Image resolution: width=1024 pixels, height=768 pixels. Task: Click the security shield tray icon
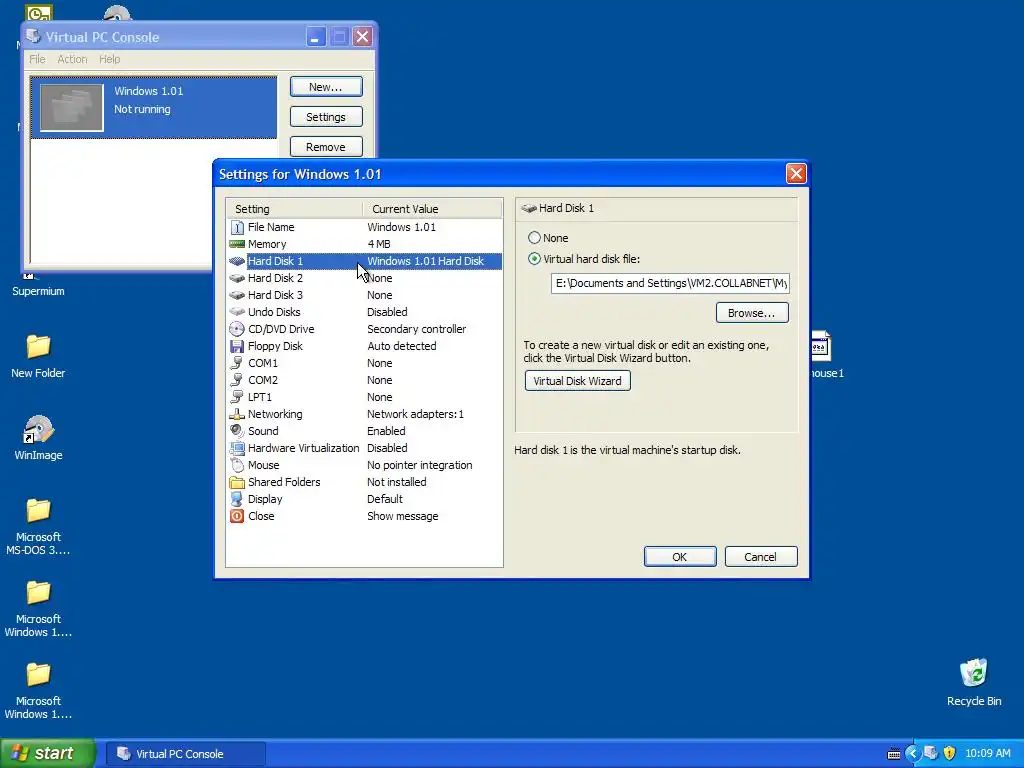950,753
